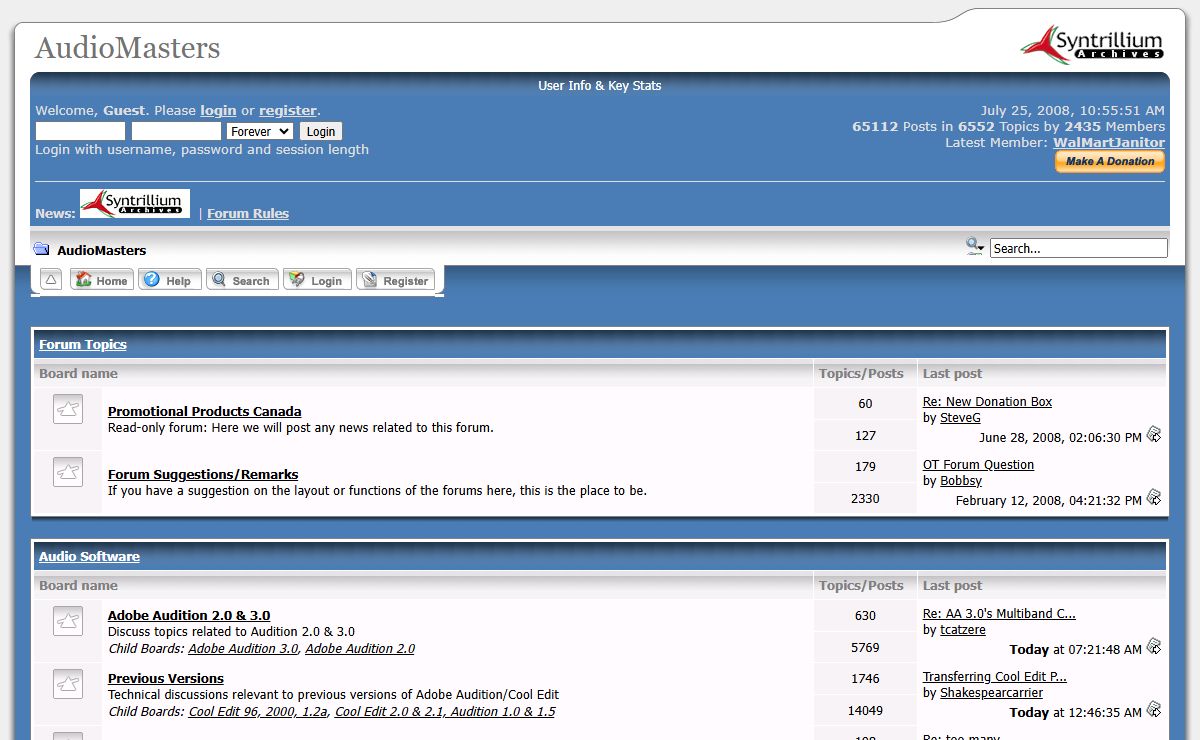
Task: View tcatzere's profile
Action: point(963,629)
